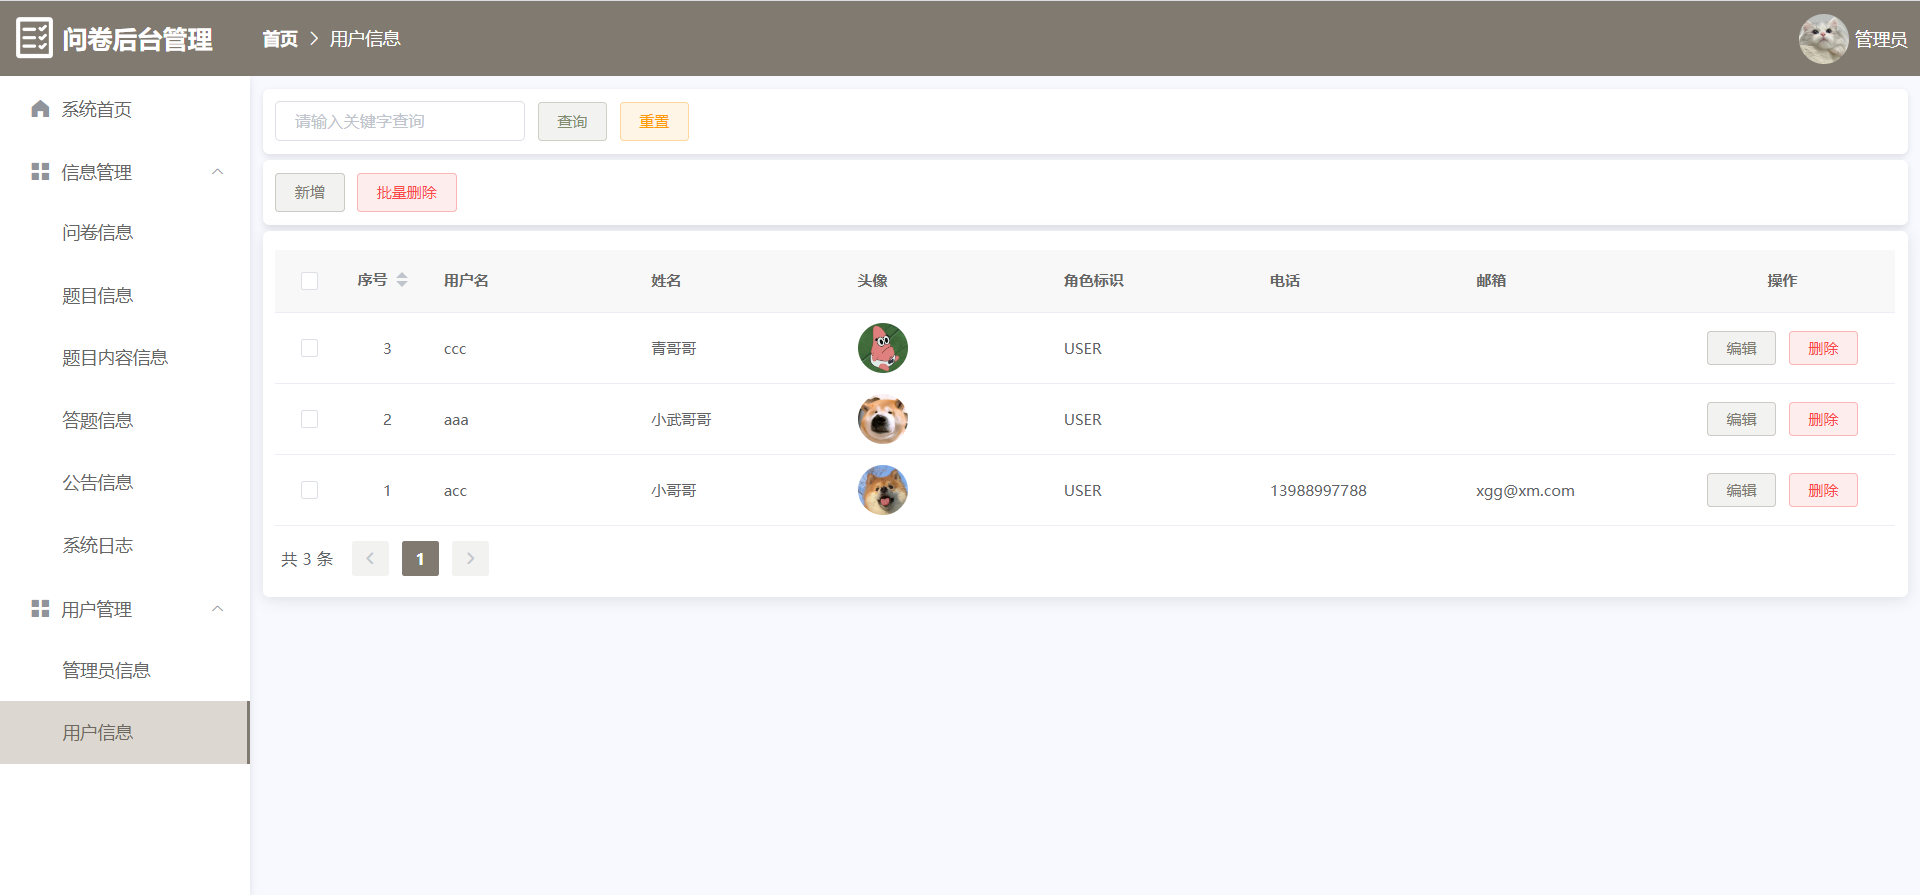Sort the table by 序号 column
1920x895 pixels.
[x=402, y=280]
